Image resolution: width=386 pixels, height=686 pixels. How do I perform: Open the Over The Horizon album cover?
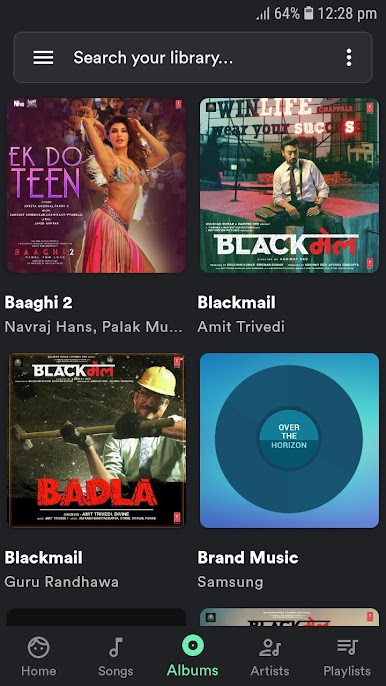(x=289, y=440)
